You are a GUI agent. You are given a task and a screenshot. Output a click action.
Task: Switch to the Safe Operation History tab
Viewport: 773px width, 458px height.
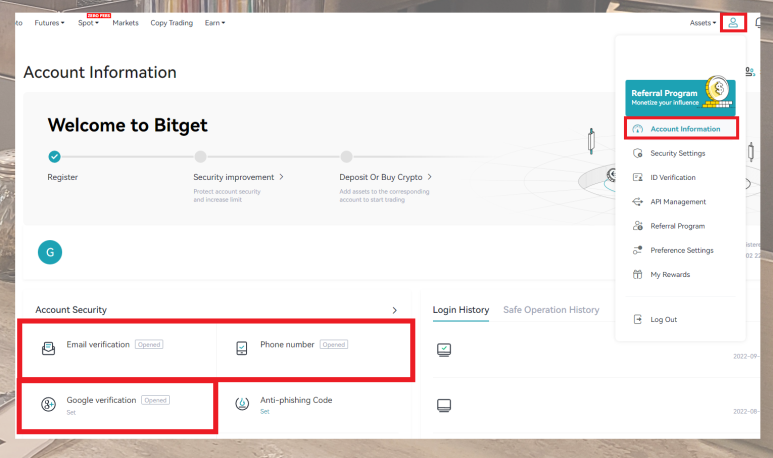[x=551, y=310]
